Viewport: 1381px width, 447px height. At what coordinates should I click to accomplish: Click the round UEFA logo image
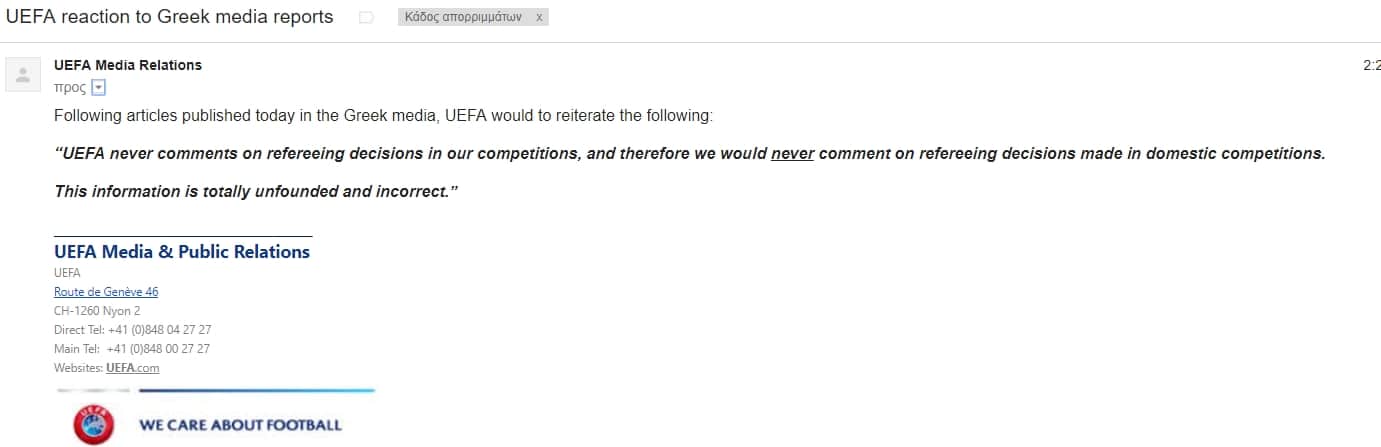click(93, 424)
